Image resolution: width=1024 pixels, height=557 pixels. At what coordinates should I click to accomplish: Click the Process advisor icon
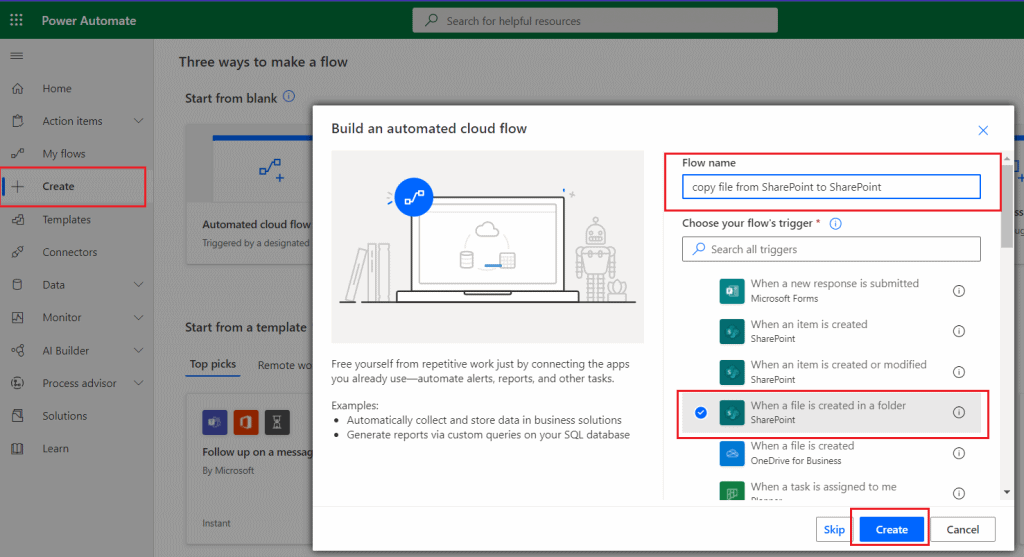point(18,383)
